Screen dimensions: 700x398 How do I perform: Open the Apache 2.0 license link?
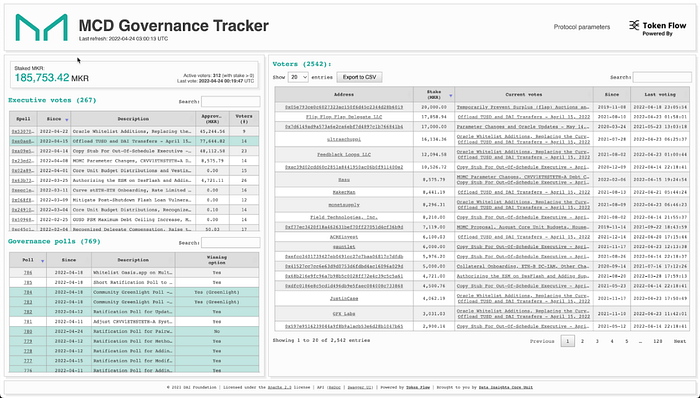point(279,387)
